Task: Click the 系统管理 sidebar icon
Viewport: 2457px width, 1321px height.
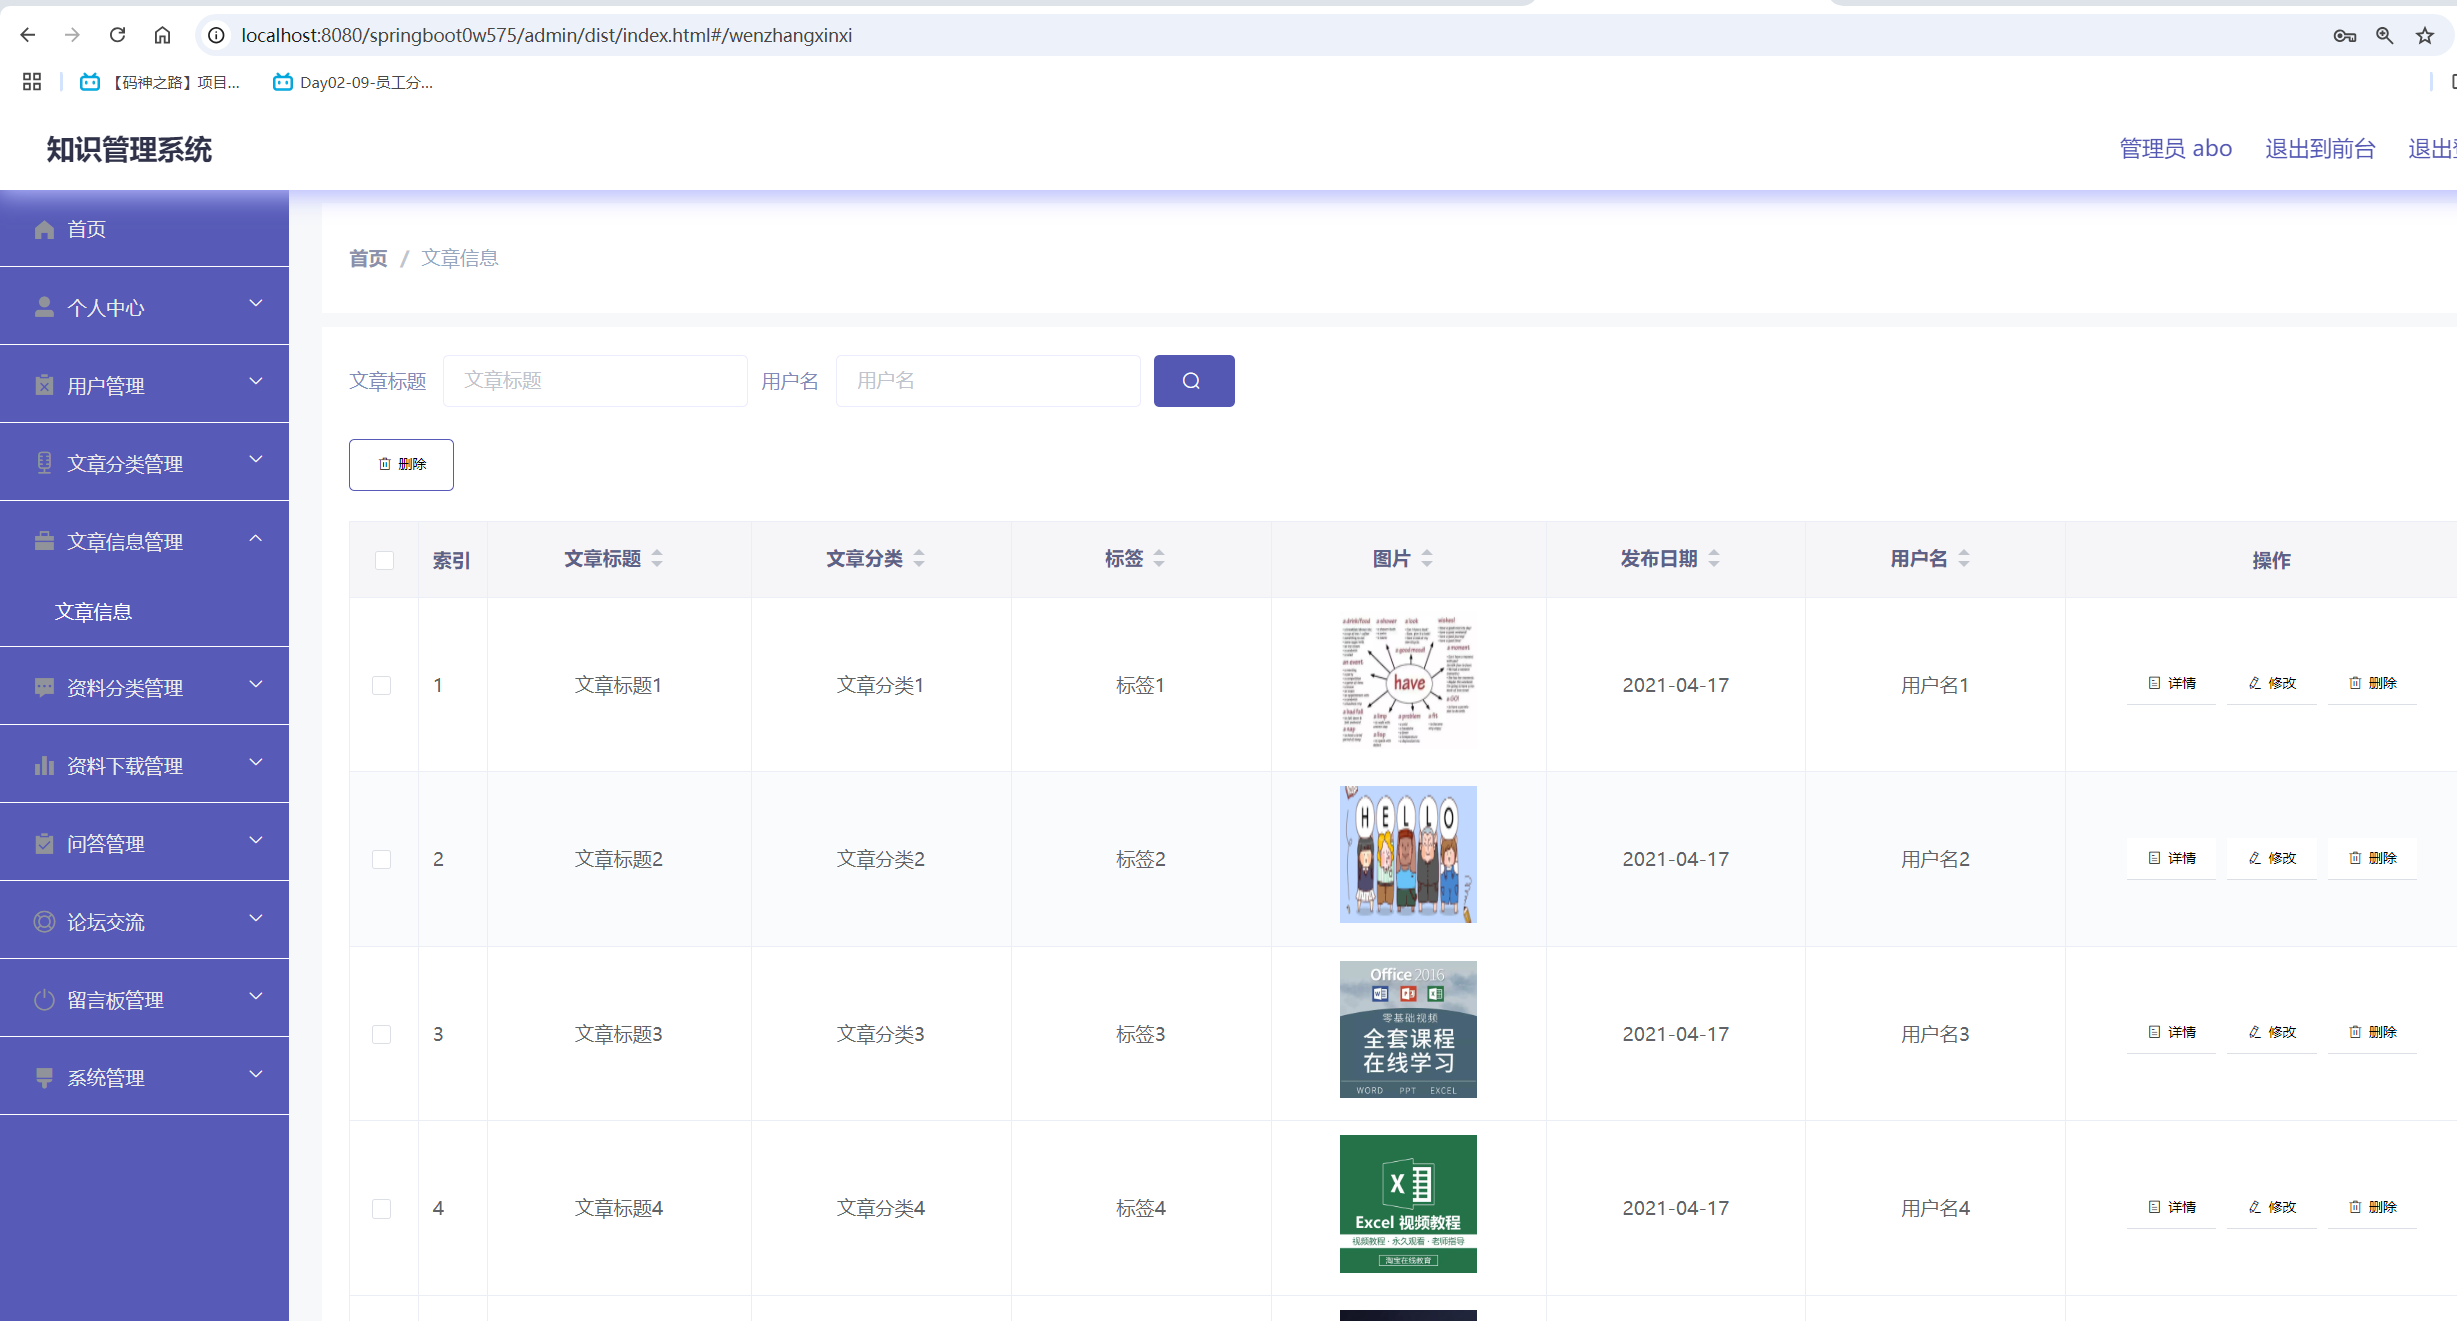Action: pyautogui.click(x=44, y=1077)
